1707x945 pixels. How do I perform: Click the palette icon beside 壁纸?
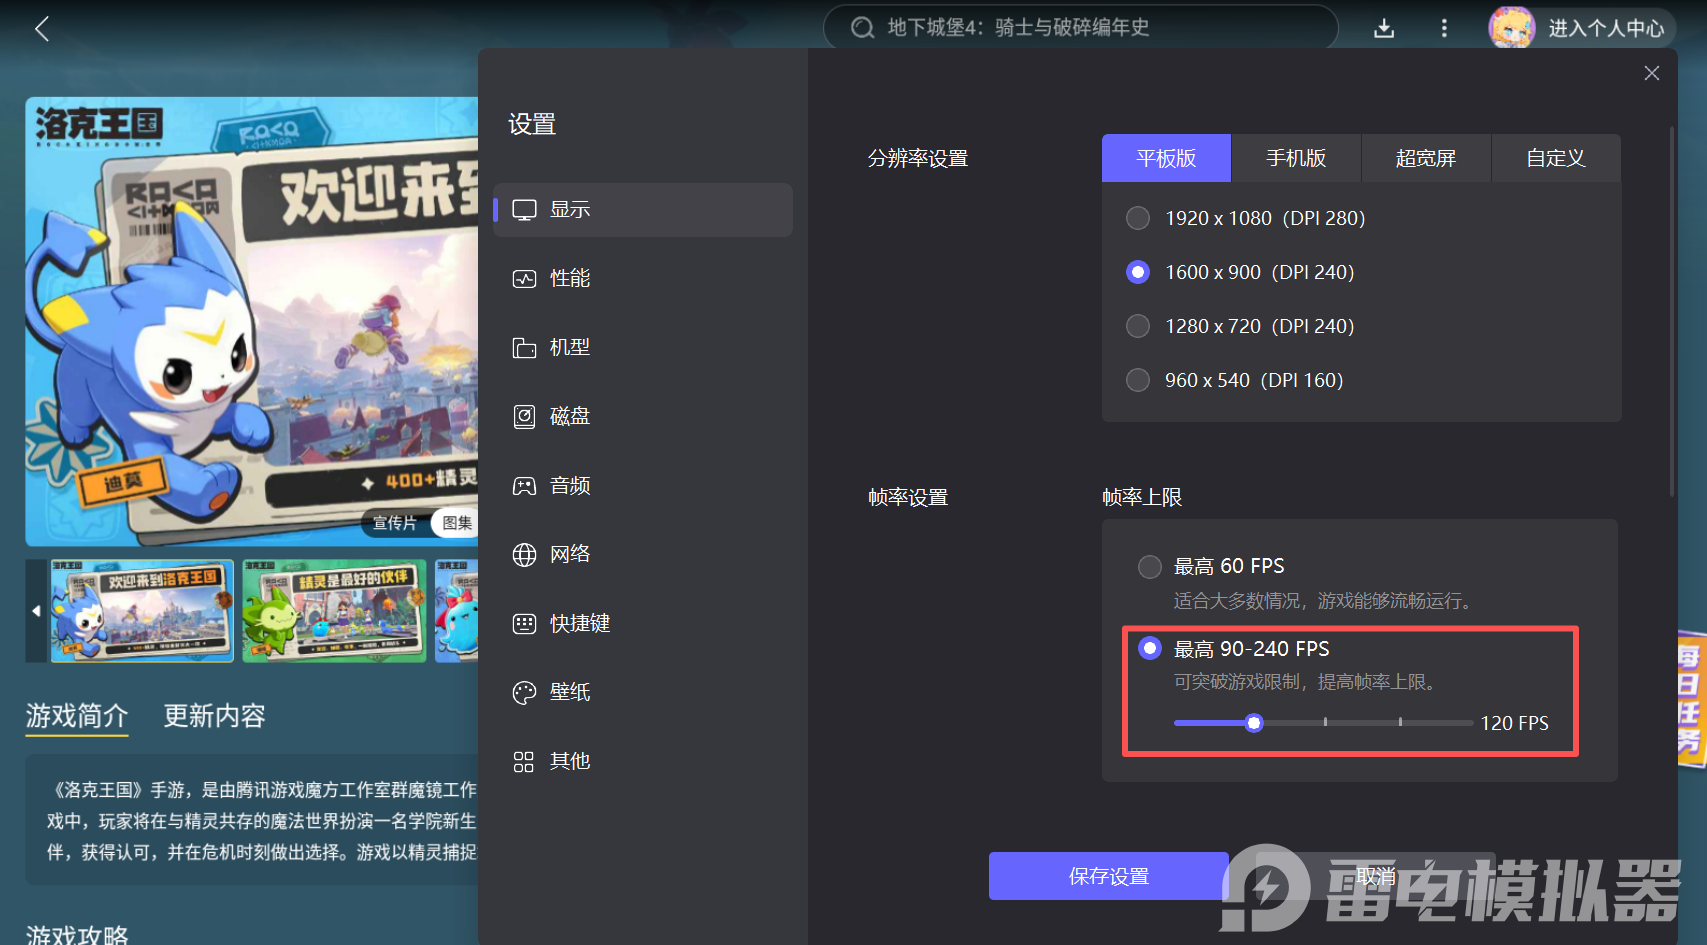525,693
